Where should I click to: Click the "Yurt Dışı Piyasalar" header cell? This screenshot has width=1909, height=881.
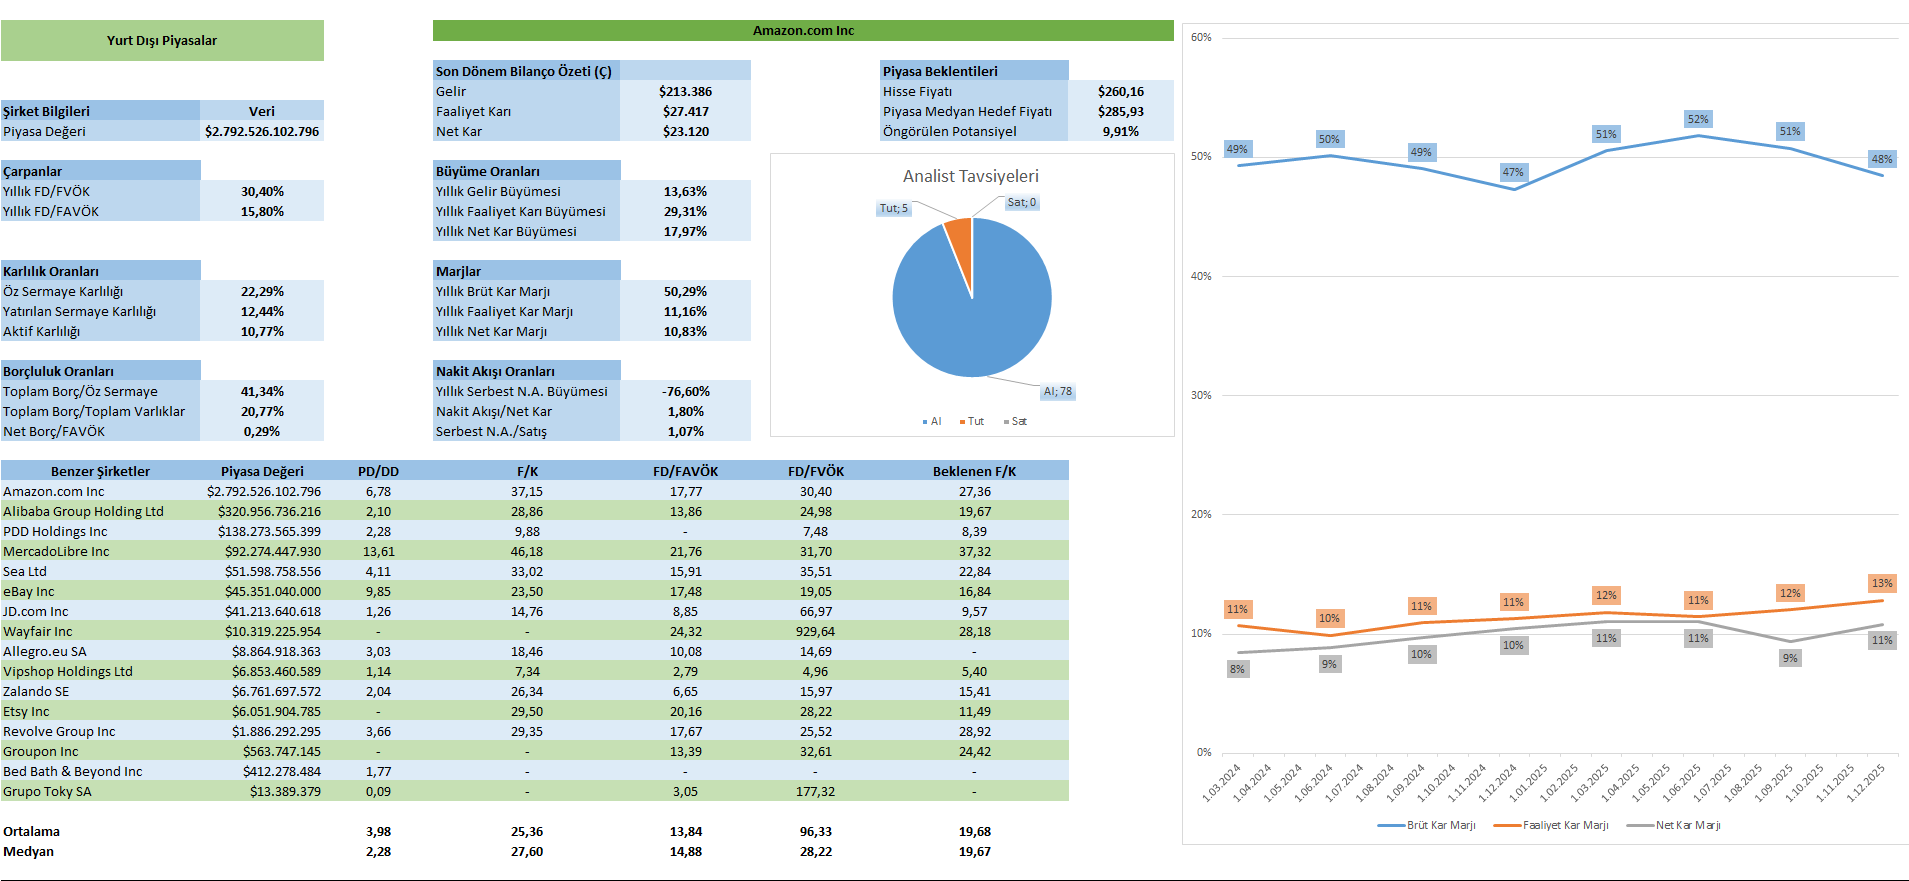click(x=162, y=40)
